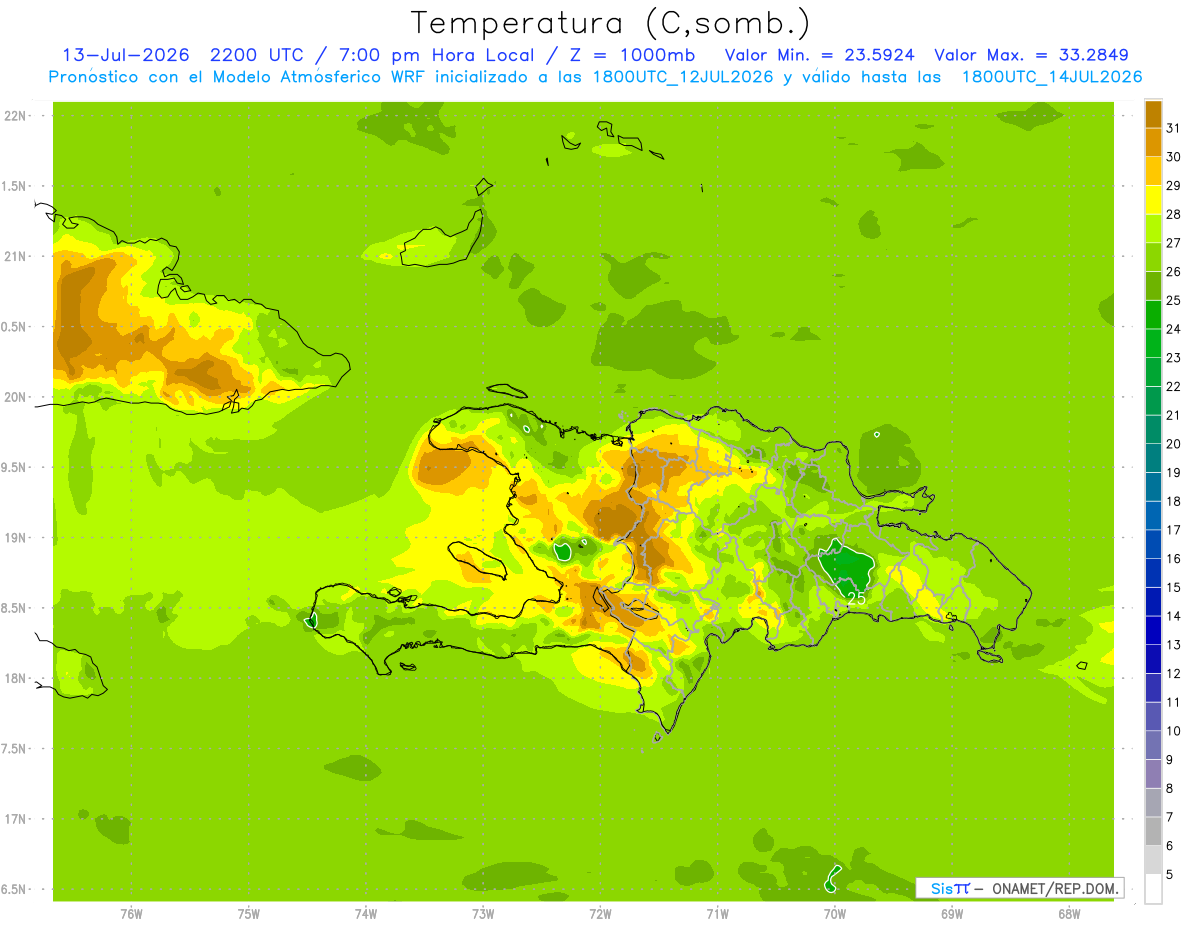Screen dimensions: 1200x927
Task: Click the "76W" longitude label
Action: 131,913
